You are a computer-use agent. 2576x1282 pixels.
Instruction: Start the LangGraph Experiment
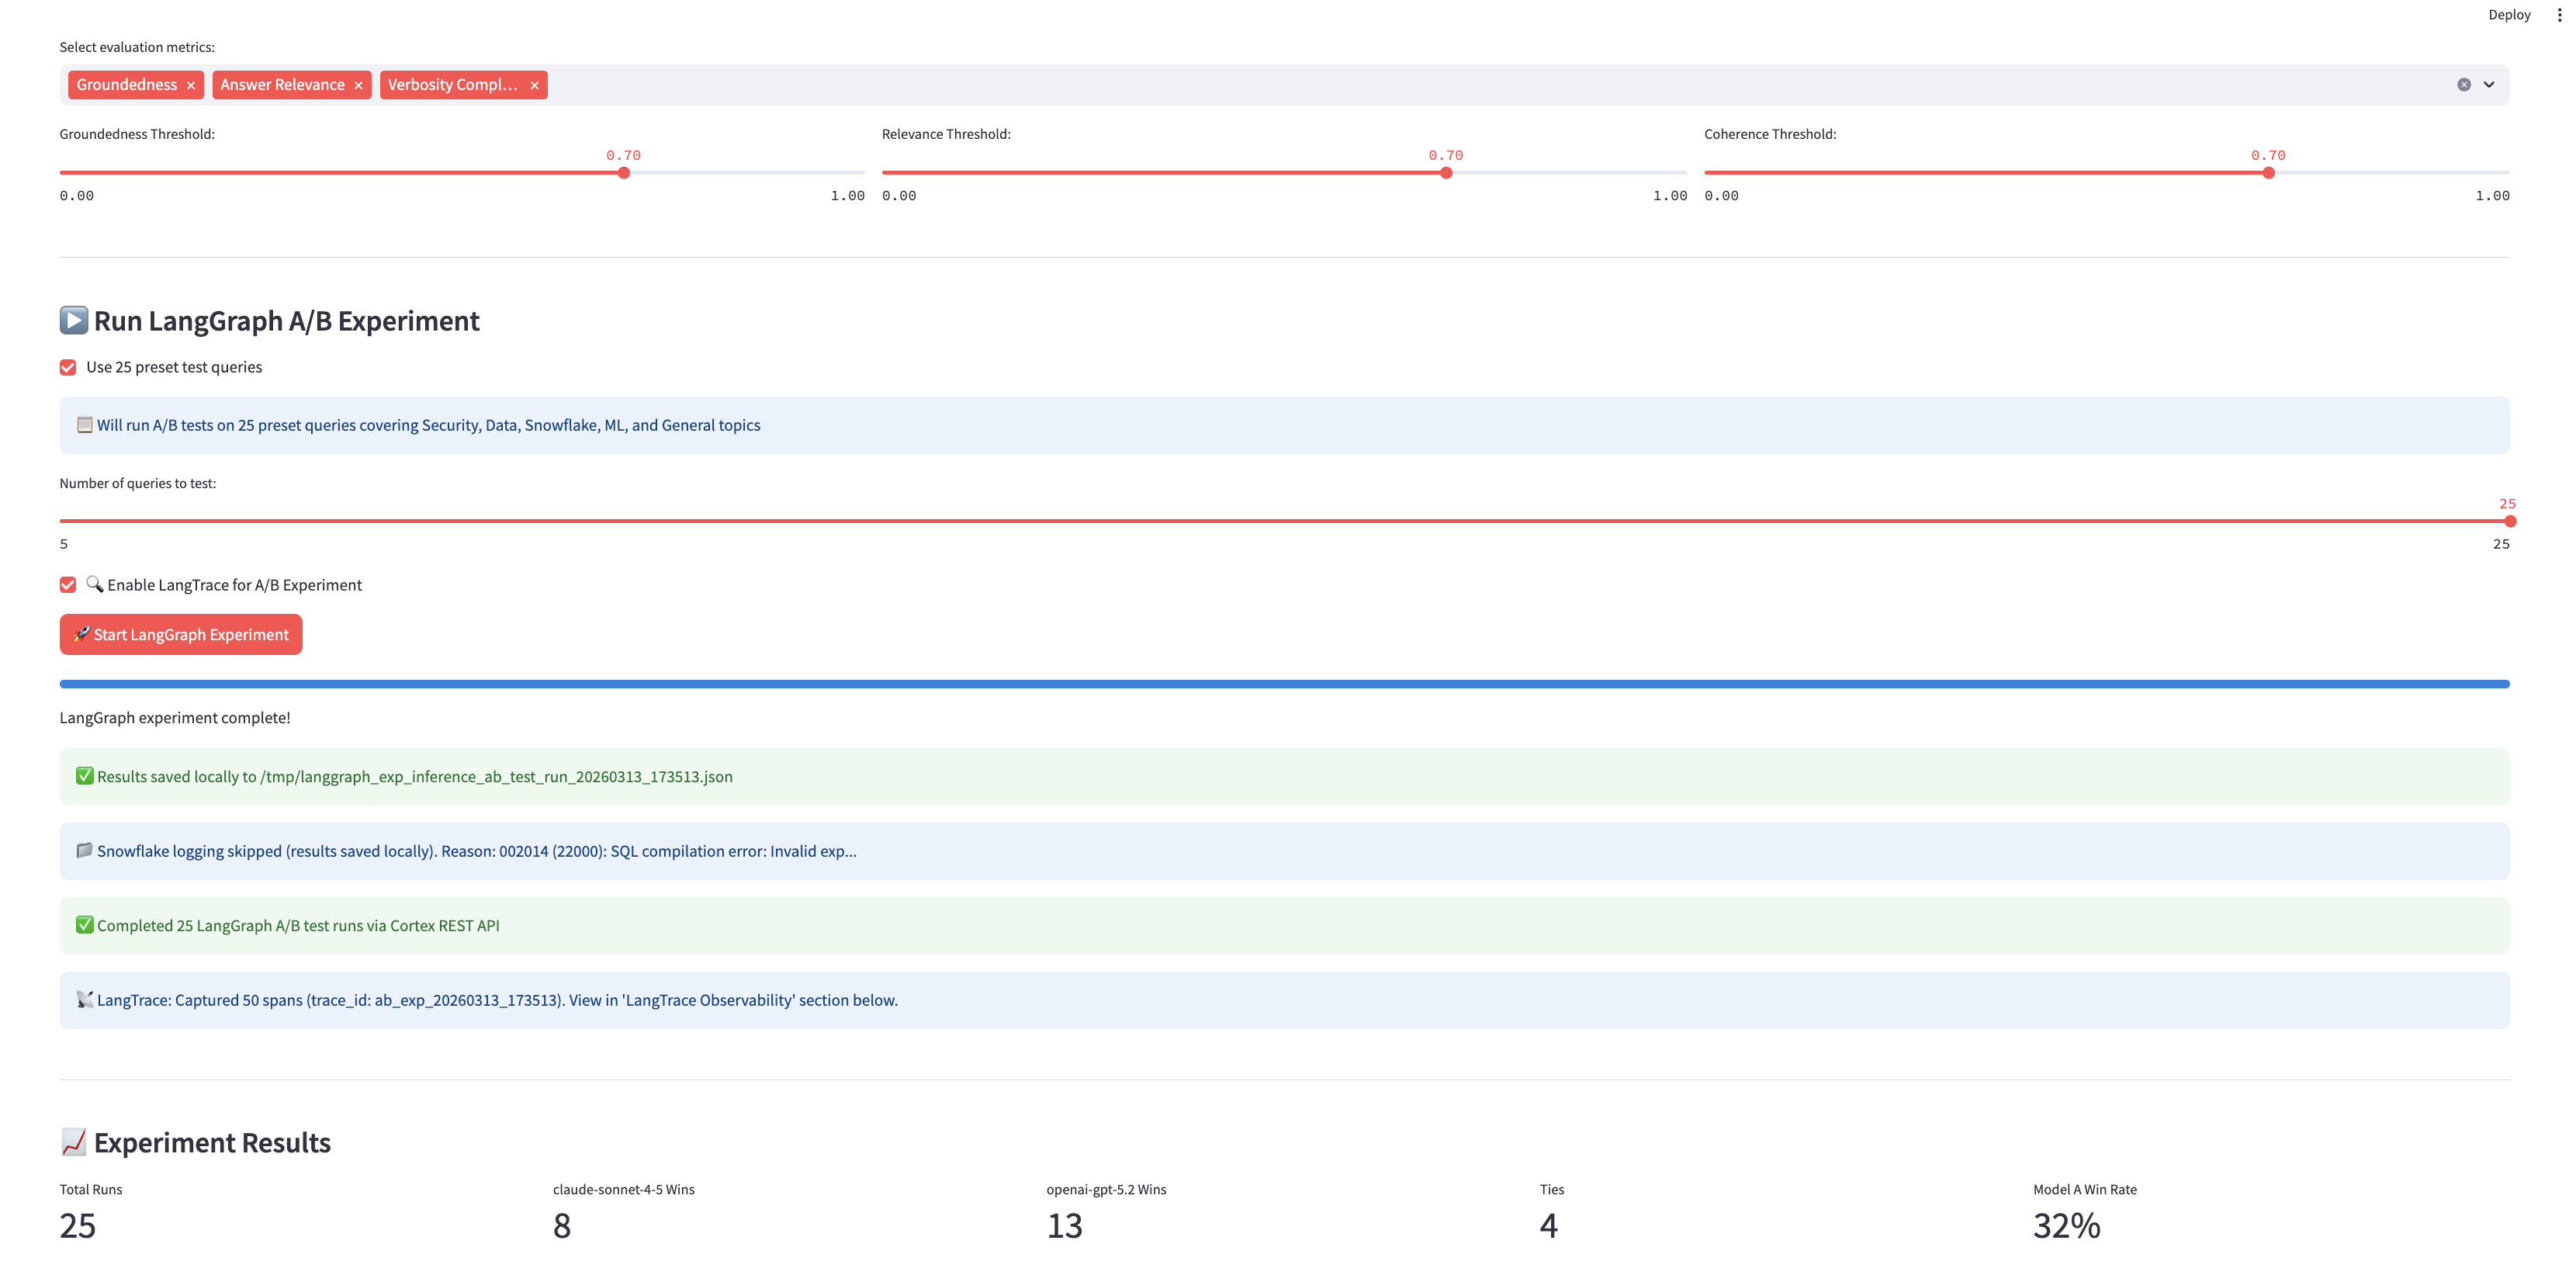click(x=181, y=635)
